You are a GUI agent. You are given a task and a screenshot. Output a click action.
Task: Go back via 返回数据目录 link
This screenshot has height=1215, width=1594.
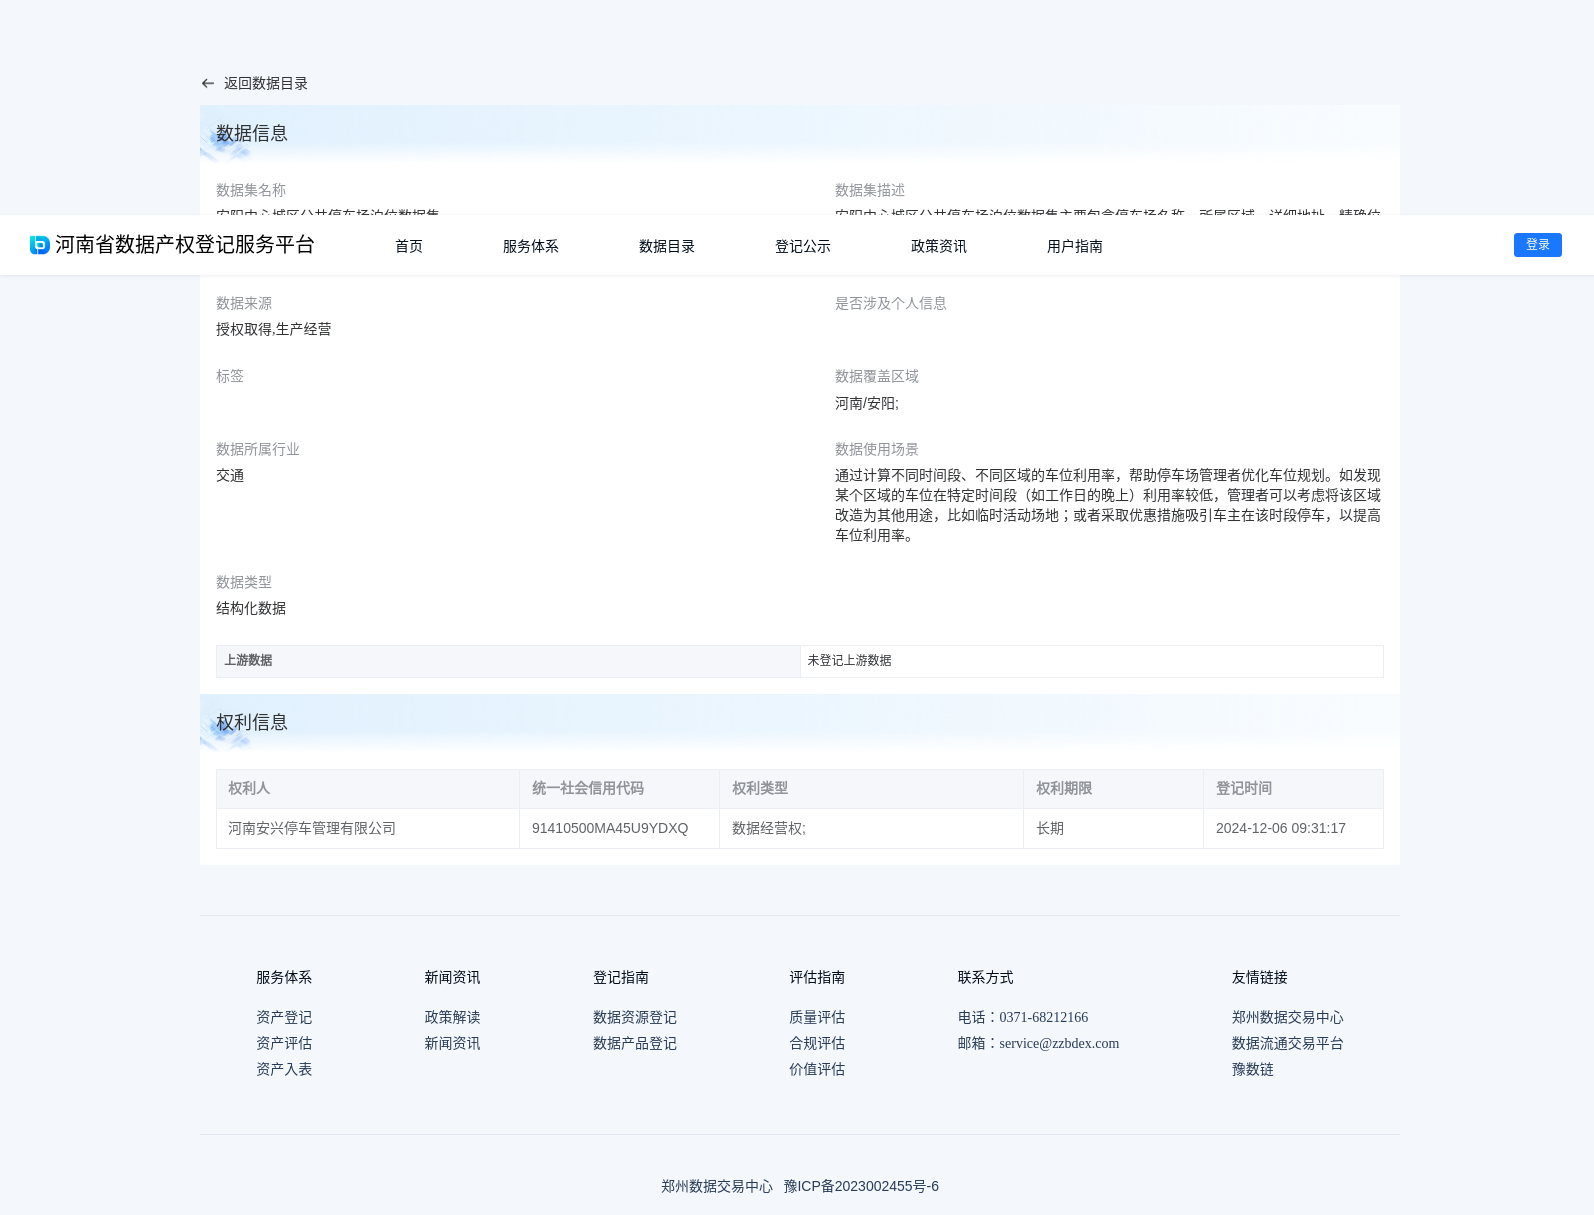265,84
